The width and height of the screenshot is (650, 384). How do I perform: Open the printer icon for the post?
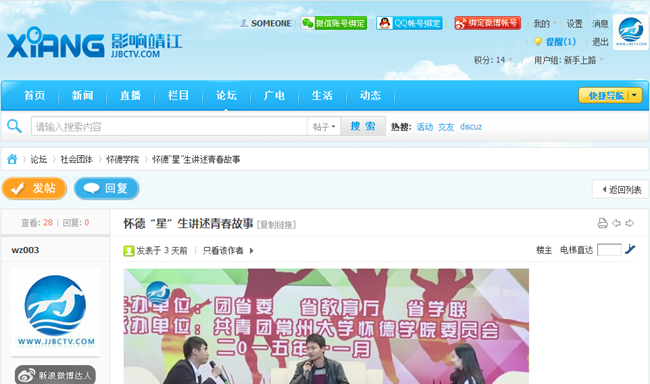(x=602, y=223)
